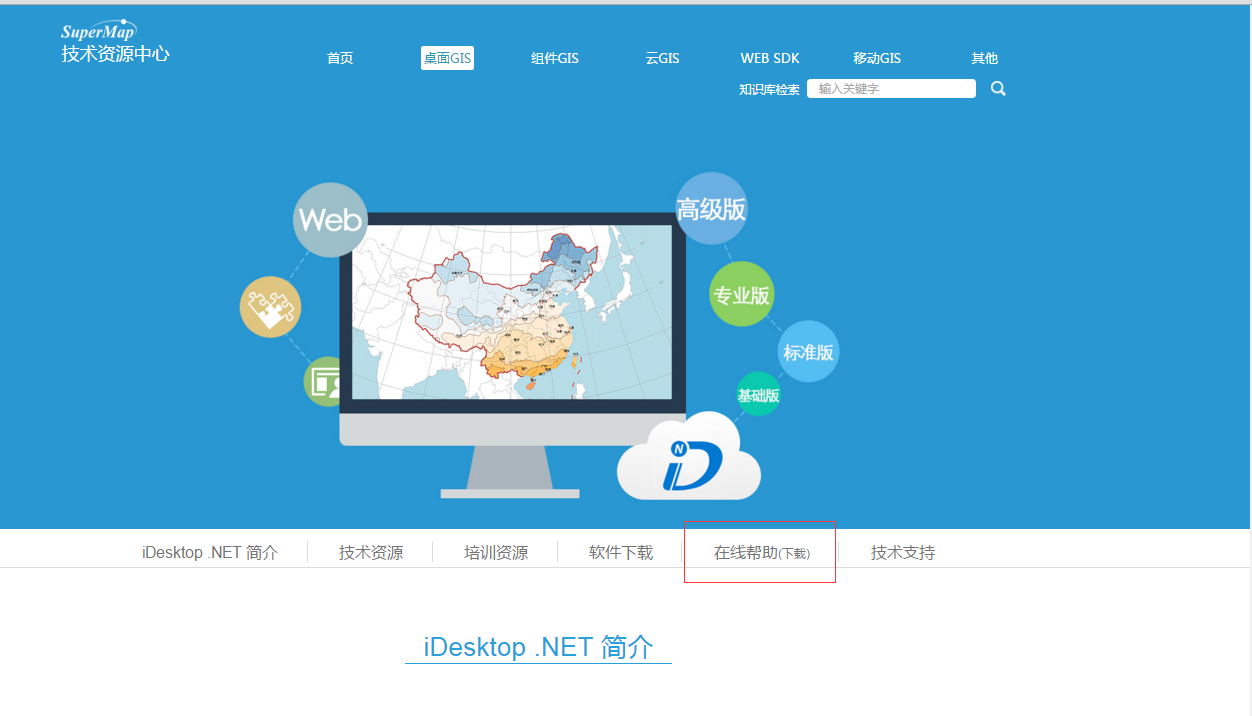Screen dimensions: 1252x716
Task: Open the 其他 menu item
Action: [985, 58]
